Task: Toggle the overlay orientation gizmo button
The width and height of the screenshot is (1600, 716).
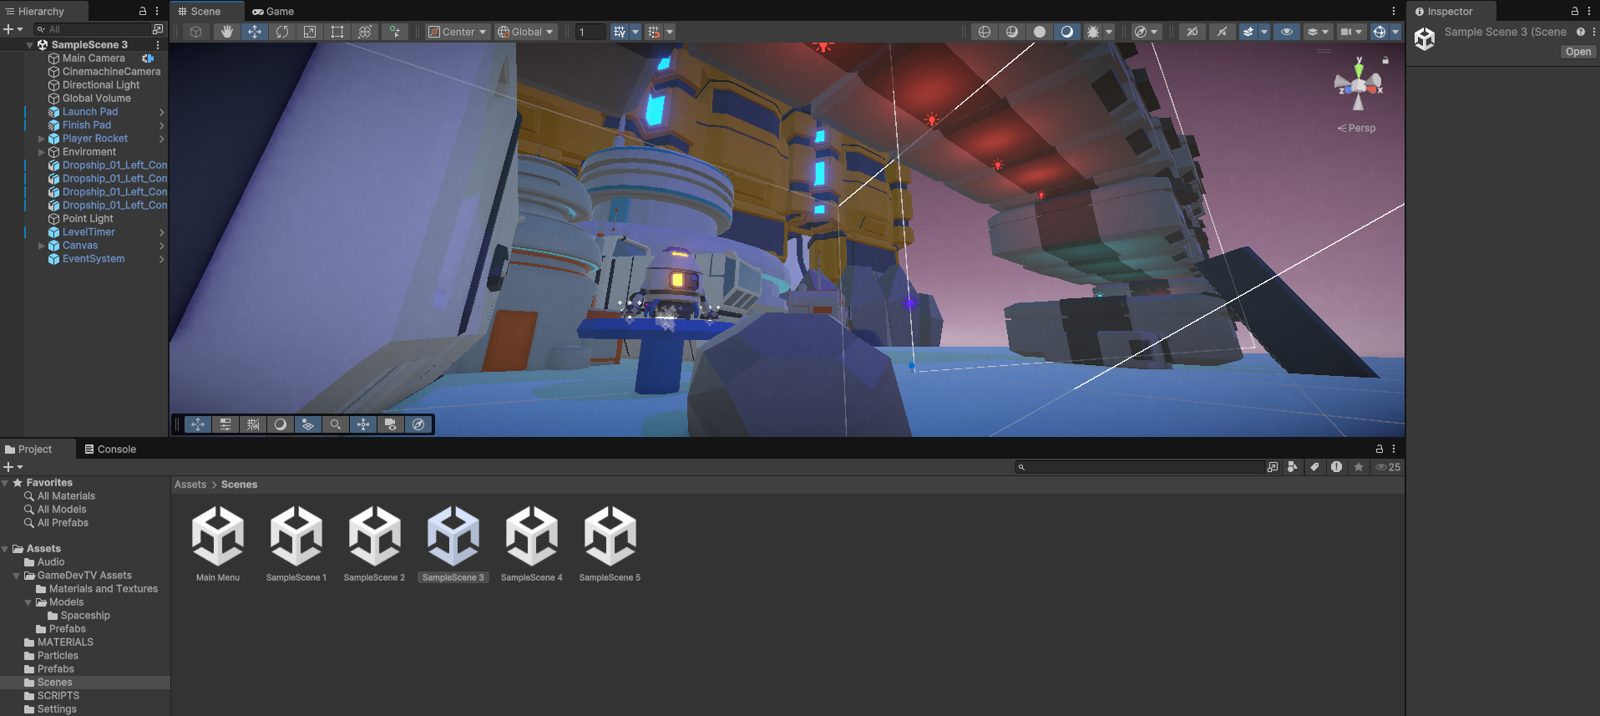Action: coord(363,424)
